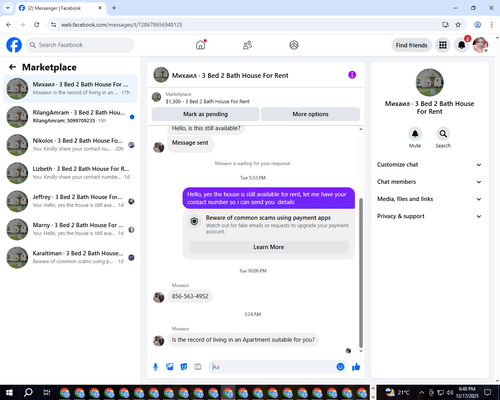This screenshot has width=500, height=400.
Task: Open the Nikolos conversation
Action: [70, 145]
